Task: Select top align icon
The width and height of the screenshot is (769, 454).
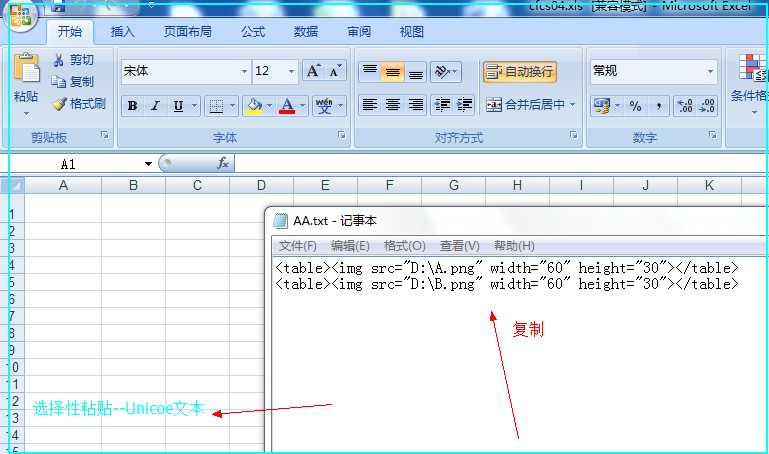Action: point(370,72)
